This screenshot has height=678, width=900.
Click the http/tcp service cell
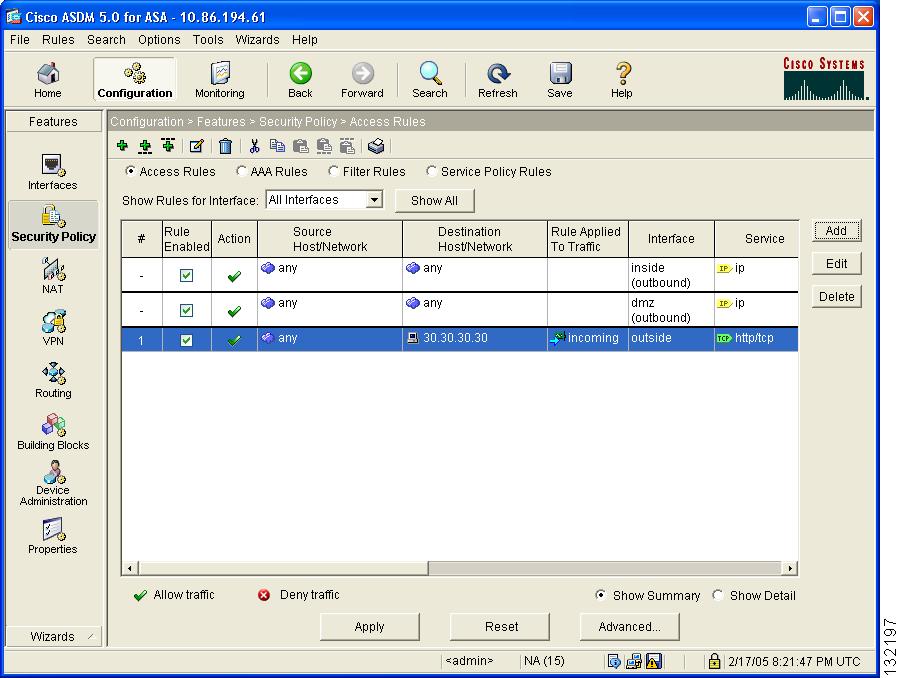coord(757,339)
